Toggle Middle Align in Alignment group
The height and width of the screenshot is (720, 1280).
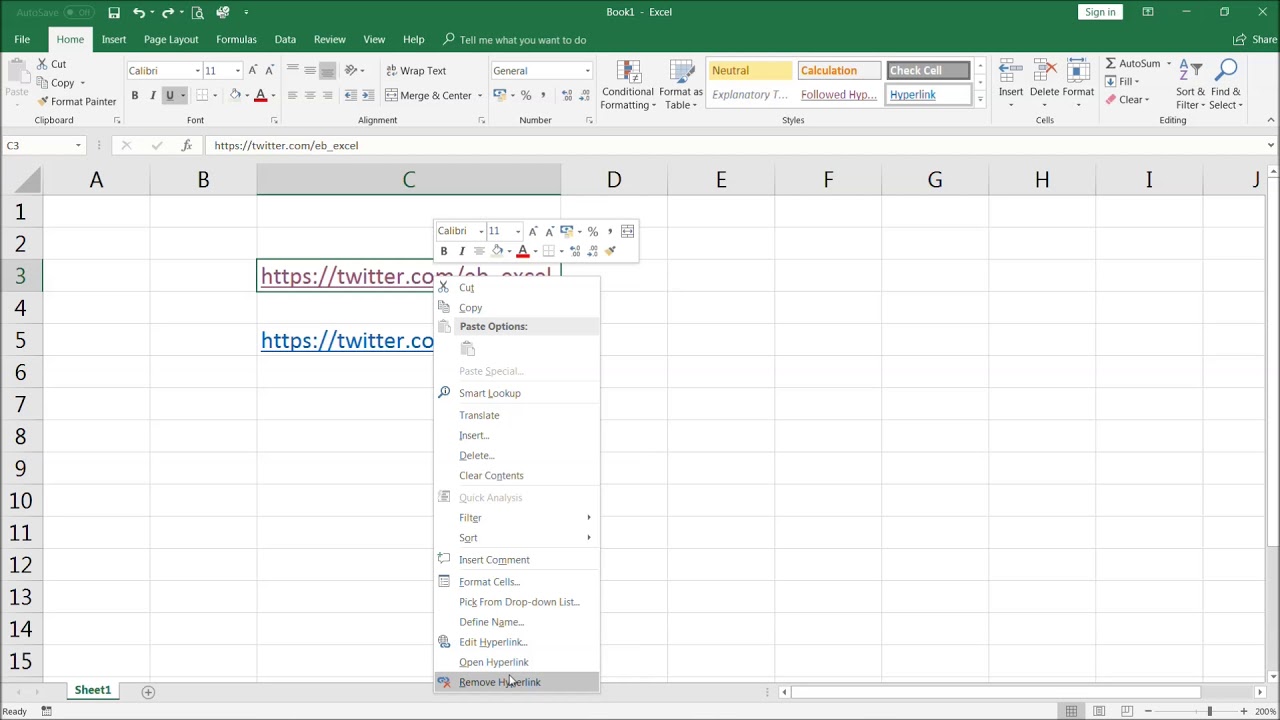point(310,70)
